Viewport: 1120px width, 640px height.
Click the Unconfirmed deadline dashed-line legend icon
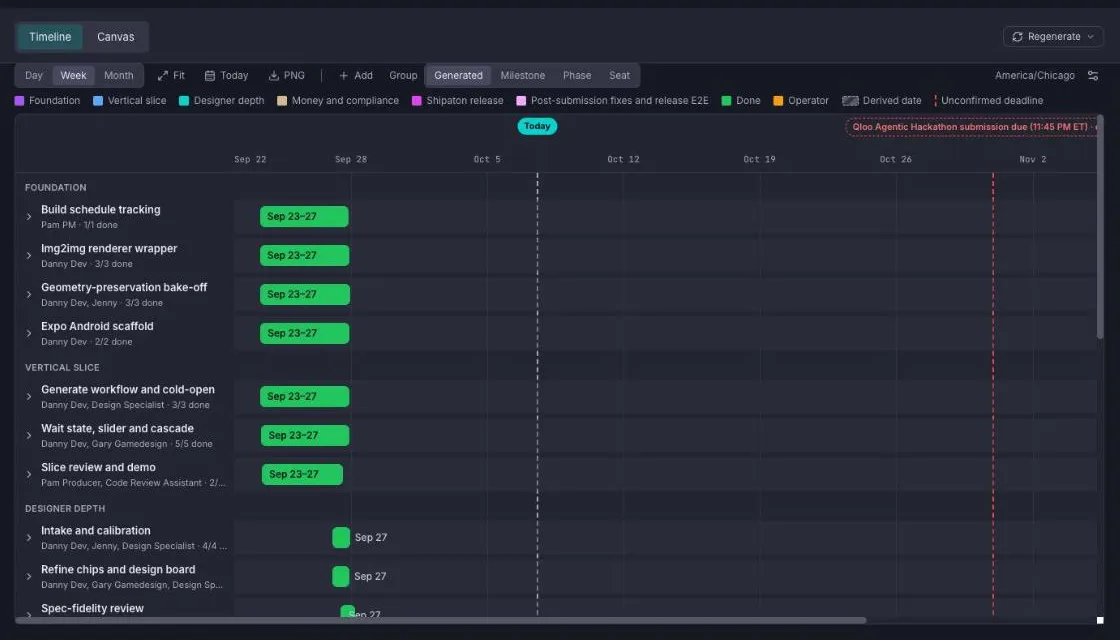935,101
